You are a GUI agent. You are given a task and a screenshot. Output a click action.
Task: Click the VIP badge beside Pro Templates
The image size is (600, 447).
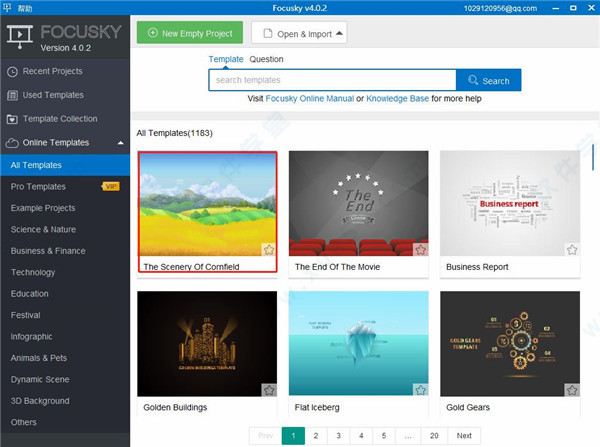click(x=110, y=186)
